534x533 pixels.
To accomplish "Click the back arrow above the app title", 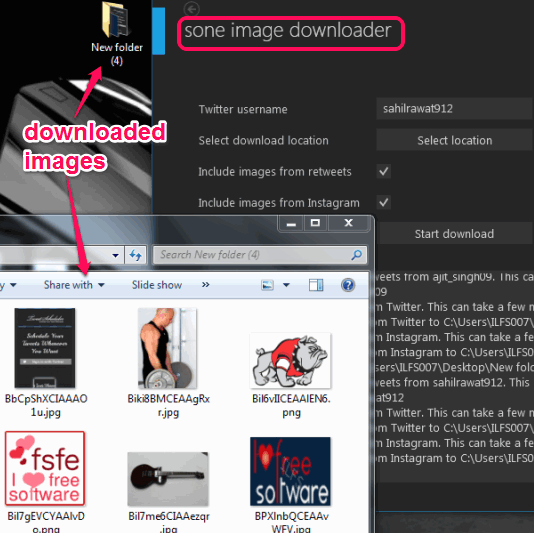I will point(192,9).
